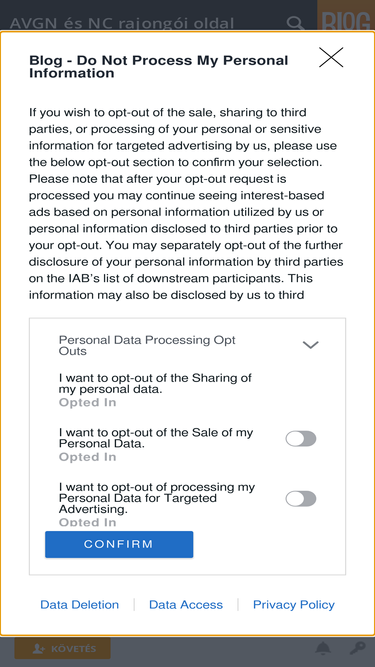Viewport: 375px width, 667px height.
Task: Open the Privacy Policy link
Action: click(x=294, y=604)
